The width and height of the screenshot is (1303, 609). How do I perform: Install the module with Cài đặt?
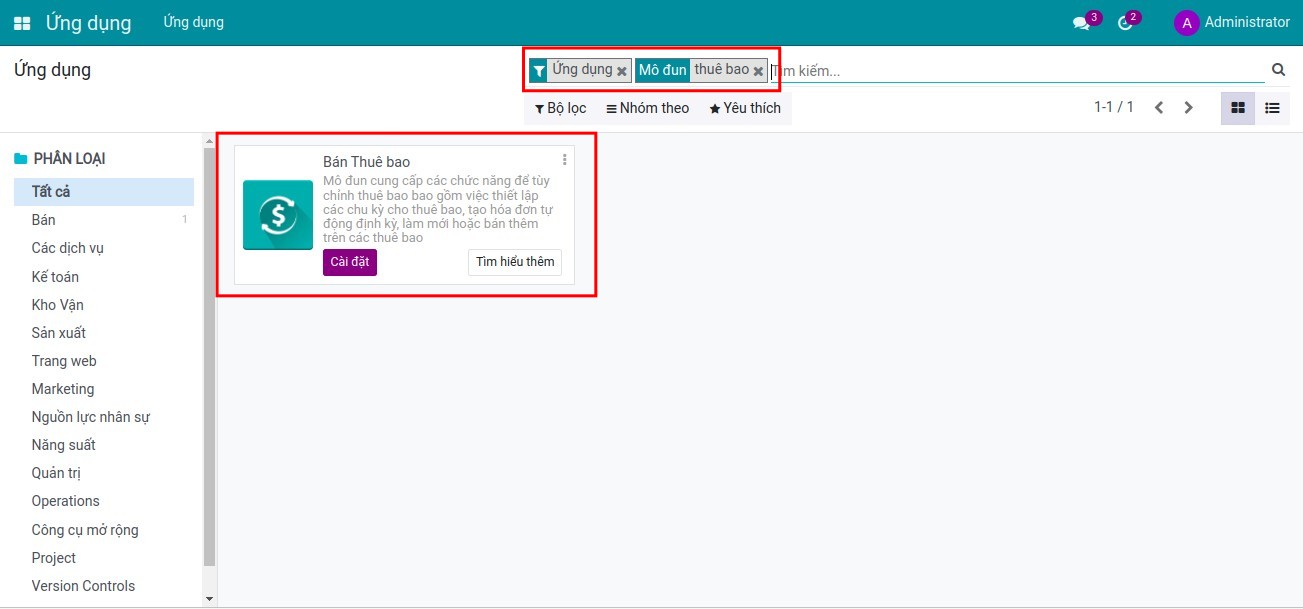(x=350, y=262)
